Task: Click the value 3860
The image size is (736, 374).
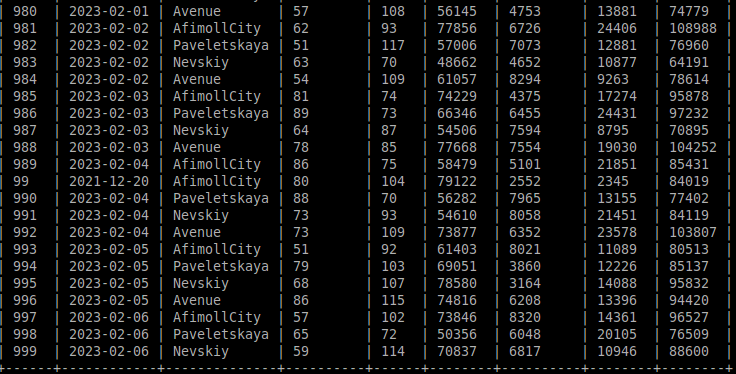Action: point(525,266)
